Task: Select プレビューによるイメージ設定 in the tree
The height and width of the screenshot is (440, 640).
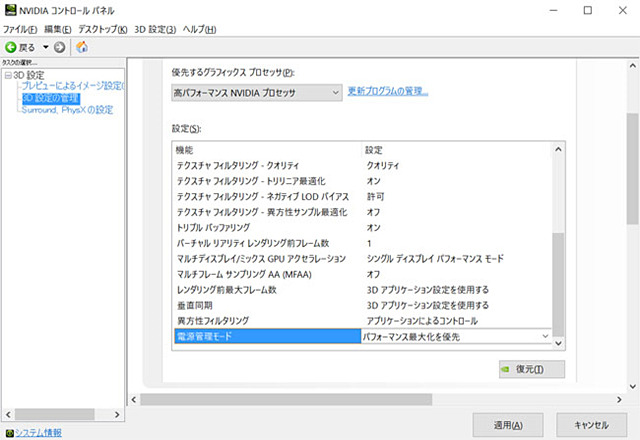Action: coord(73,86)
